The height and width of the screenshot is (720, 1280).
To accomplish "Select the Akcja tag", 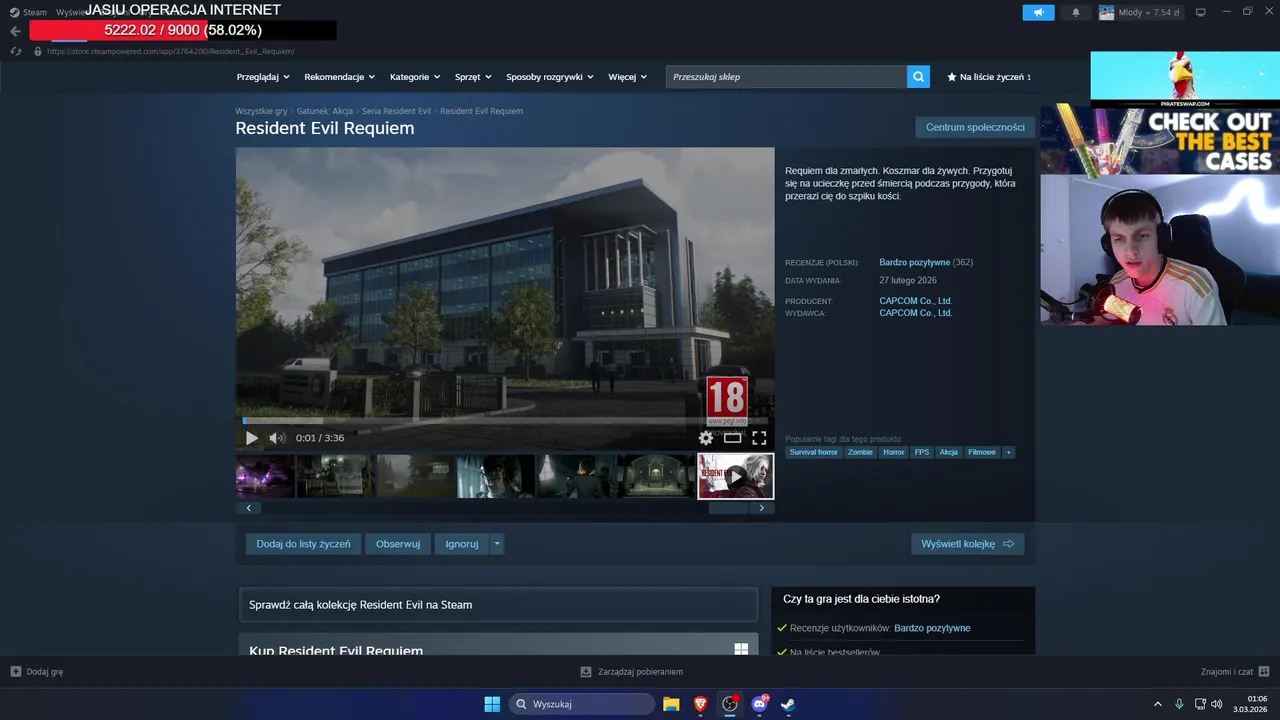I will pyautogui.click(x=949, y=452).
